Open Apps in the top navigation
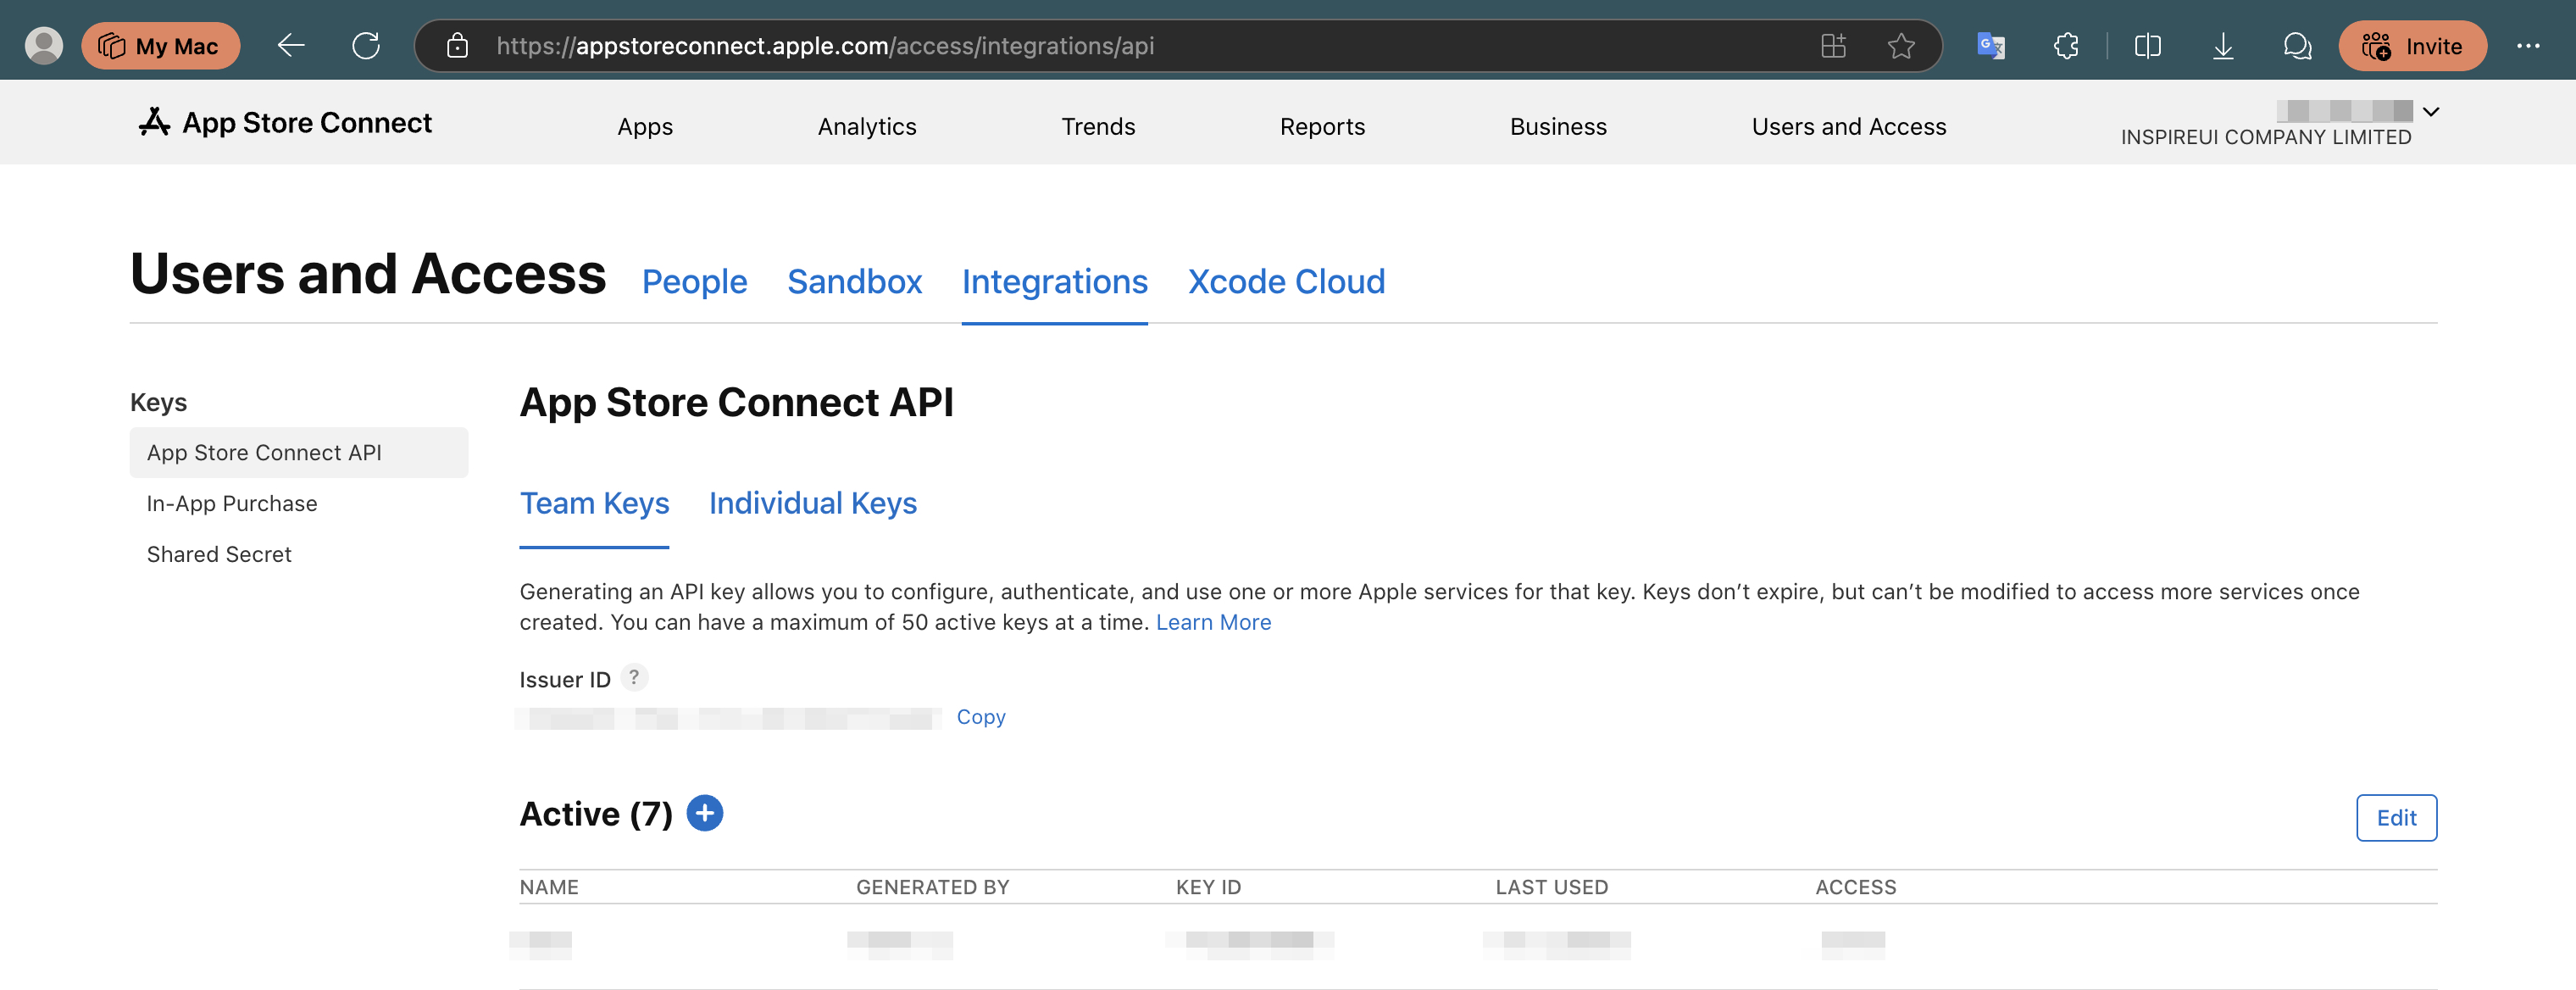 645,127
